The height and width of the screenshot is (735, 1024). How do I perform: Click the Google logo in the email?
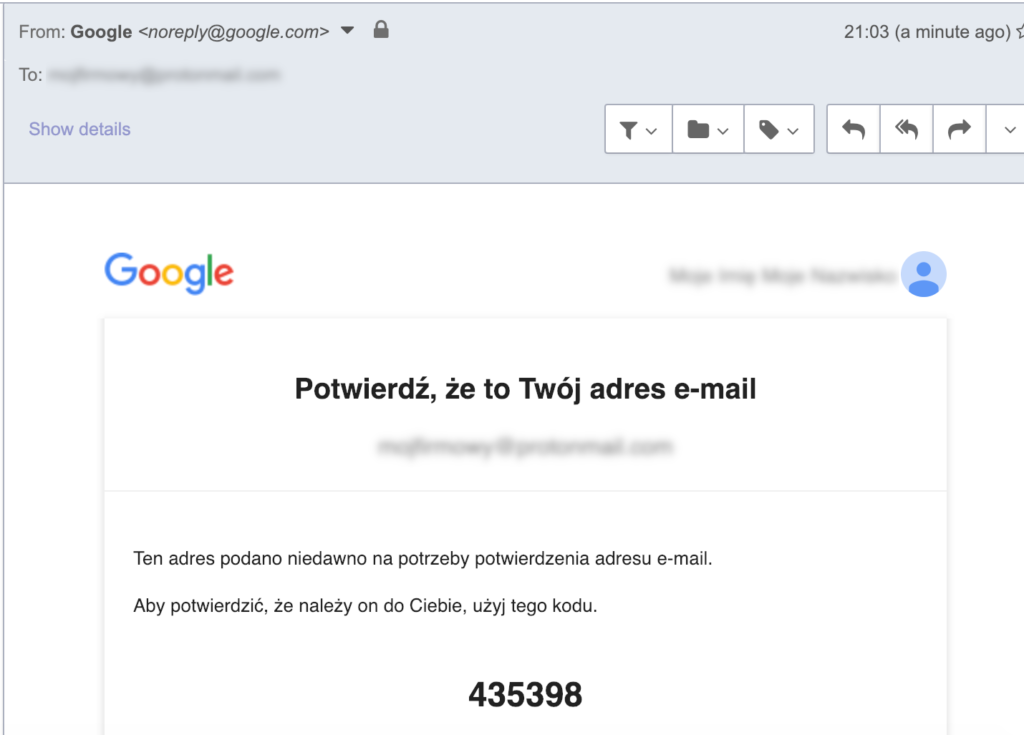click(x=169, y=273)
